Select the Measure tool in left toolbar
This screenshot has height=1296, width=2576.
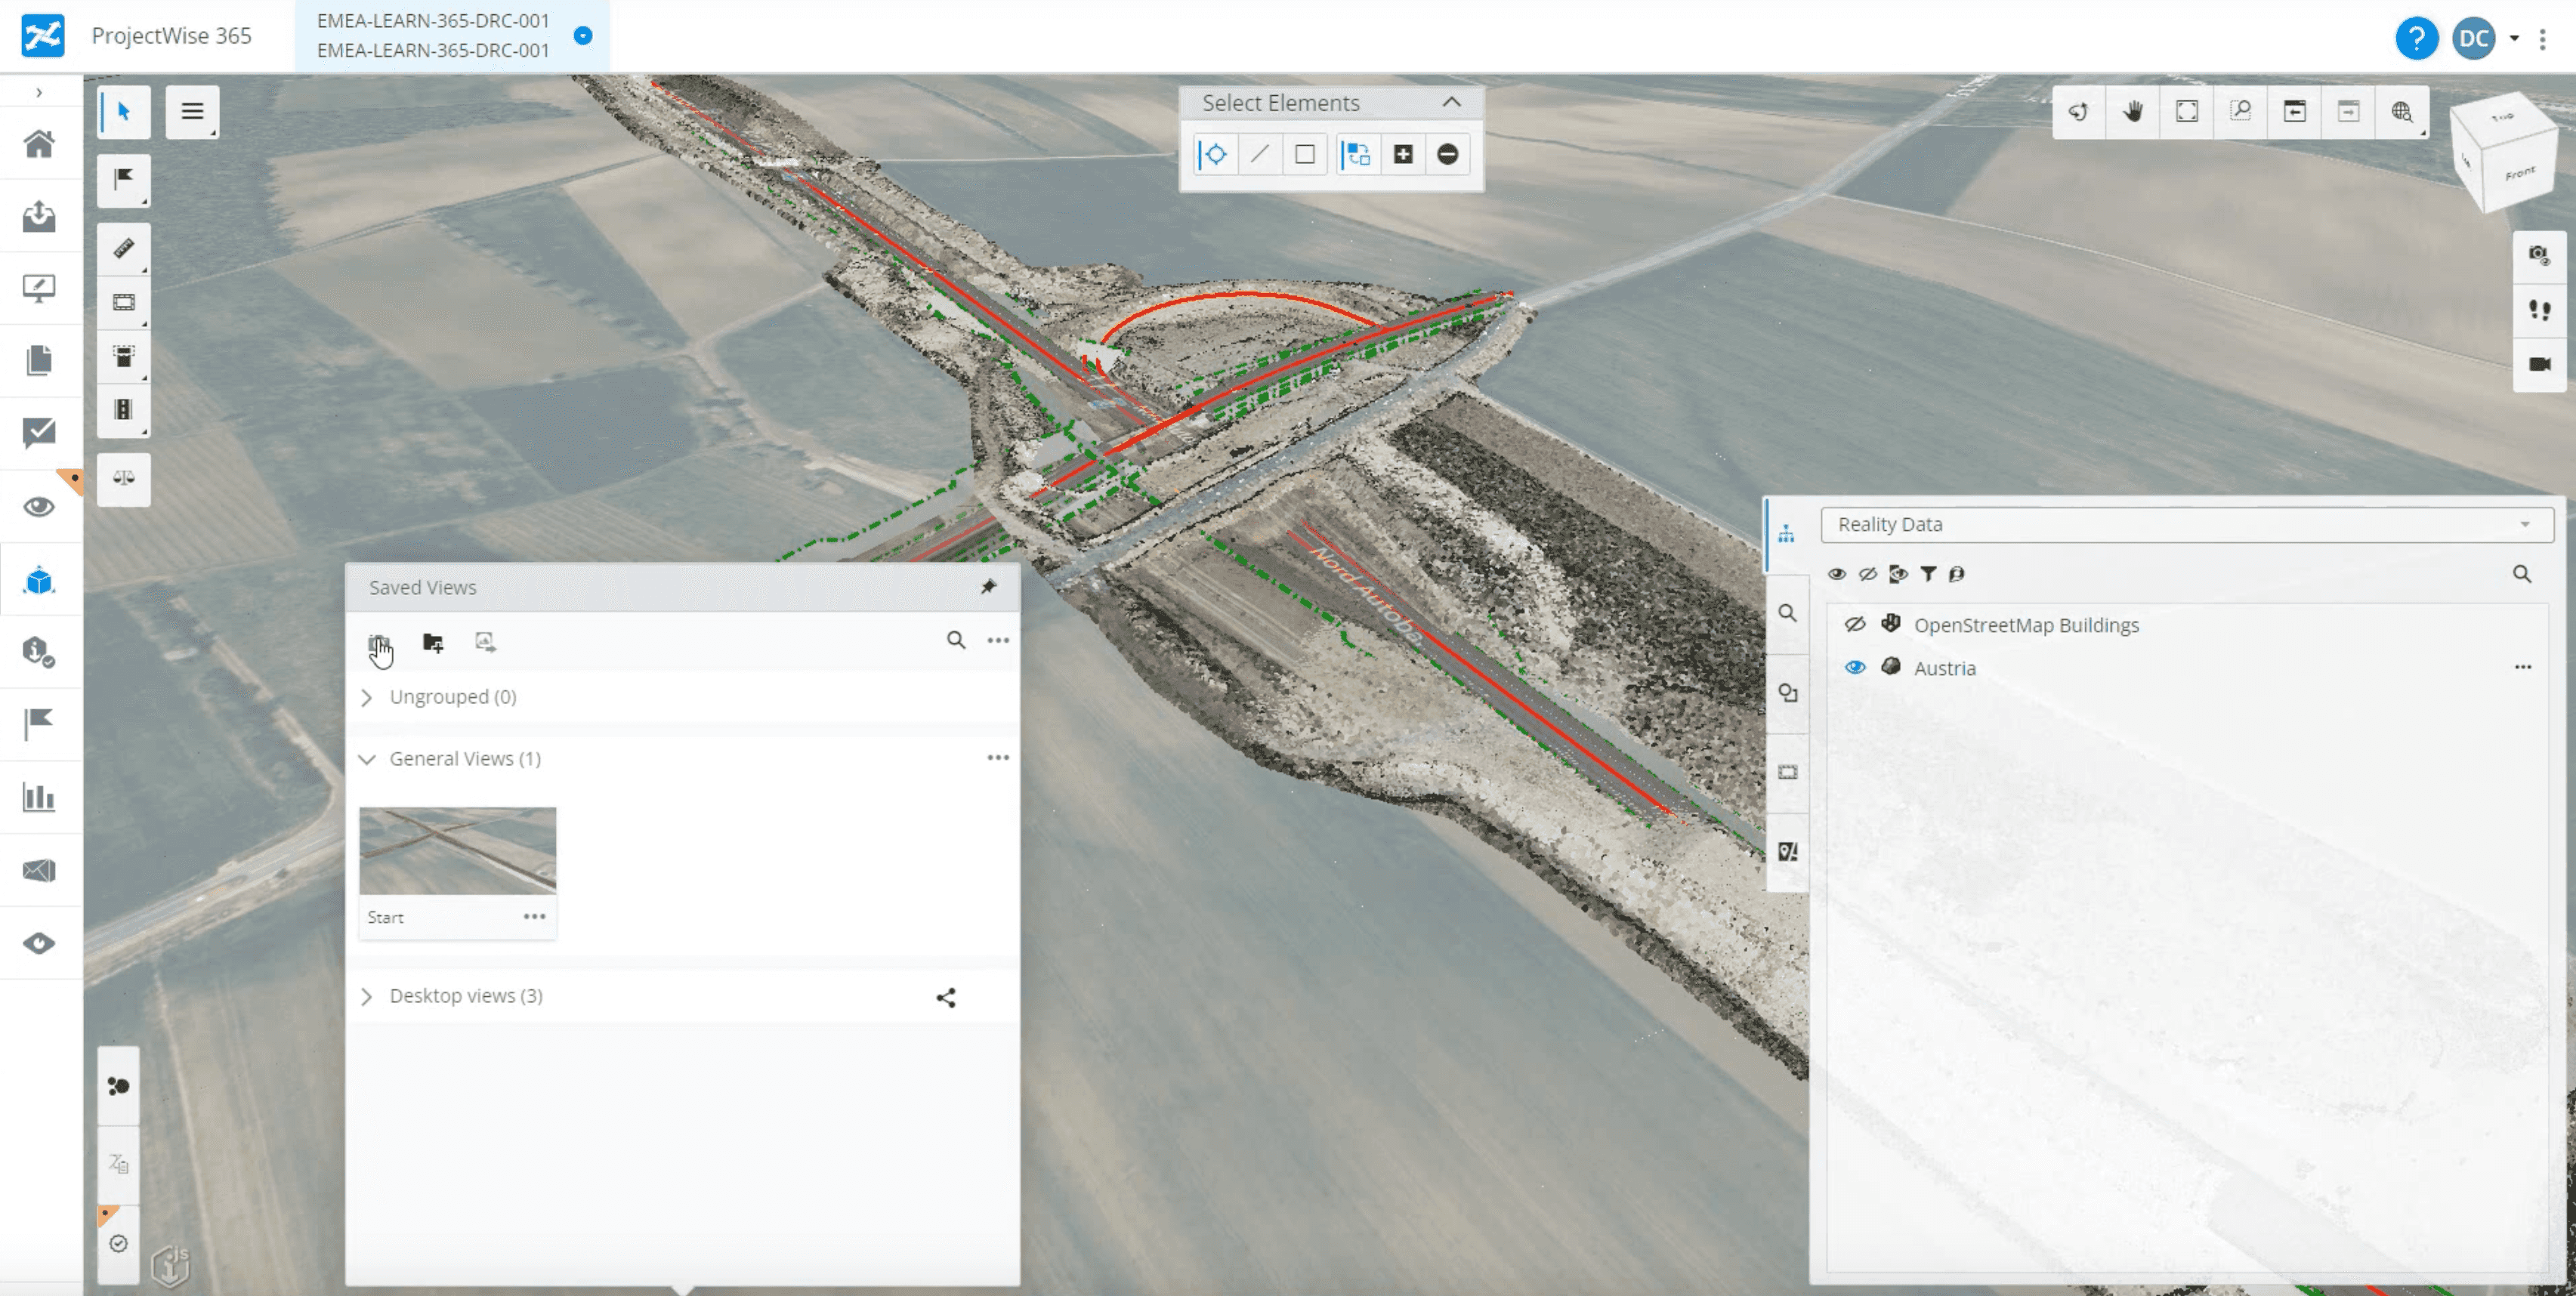[x=123, y=248]
